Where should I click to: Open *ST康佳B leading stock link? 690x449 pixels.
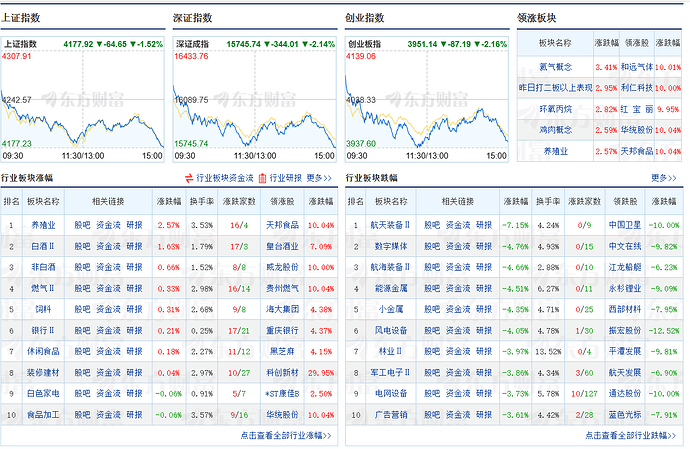[x=282, y=393]
